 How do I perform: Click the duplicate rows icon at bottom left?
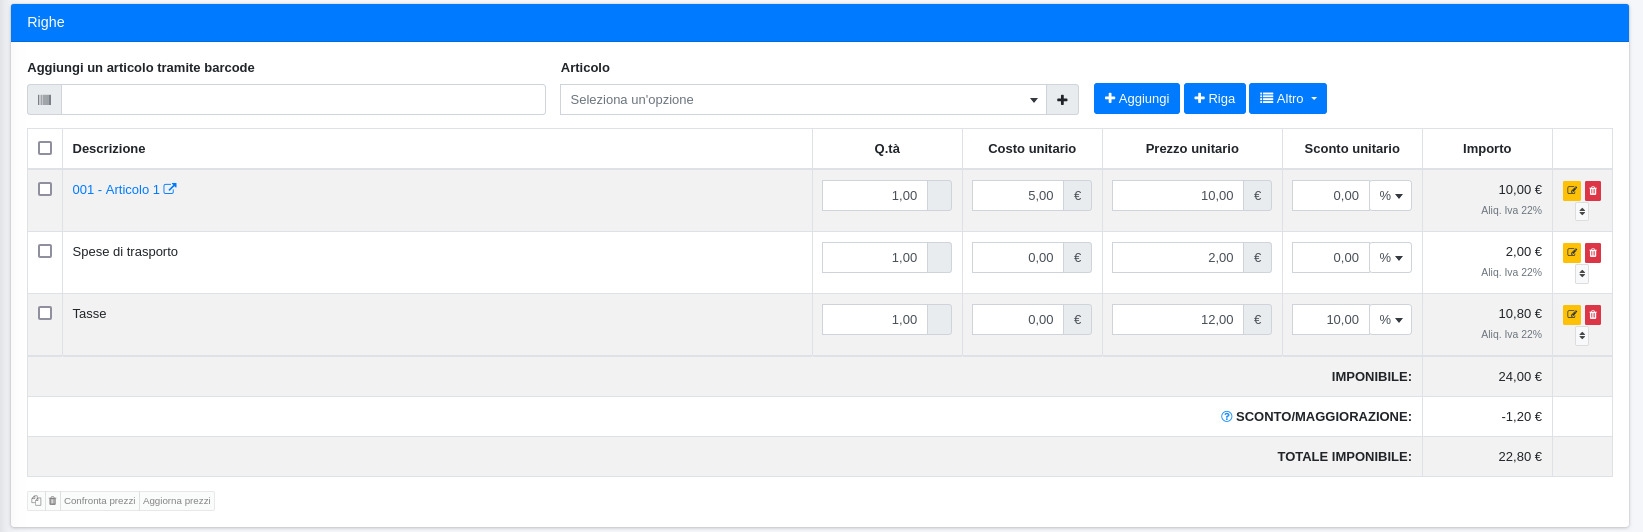click(x=36, y=501)
